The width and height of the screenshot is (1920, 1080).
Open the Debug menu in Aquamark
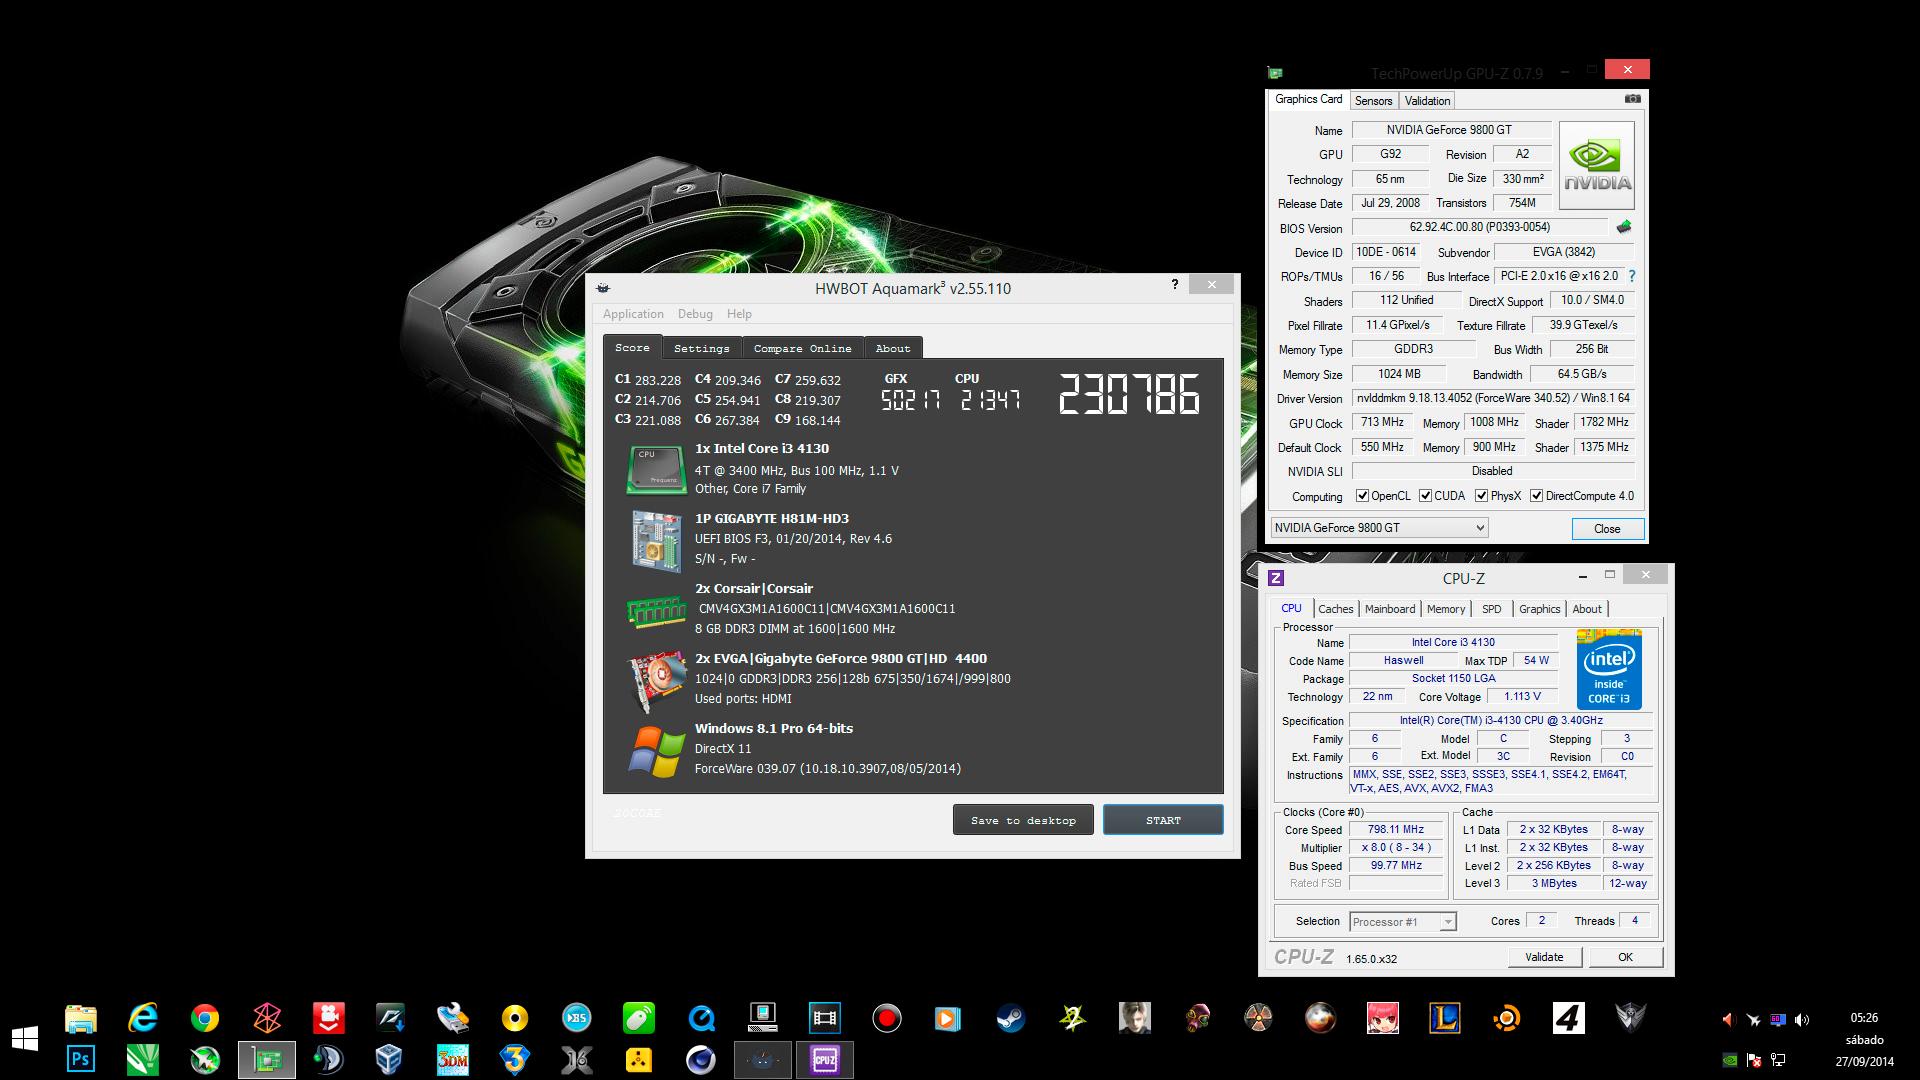point(695,314)
